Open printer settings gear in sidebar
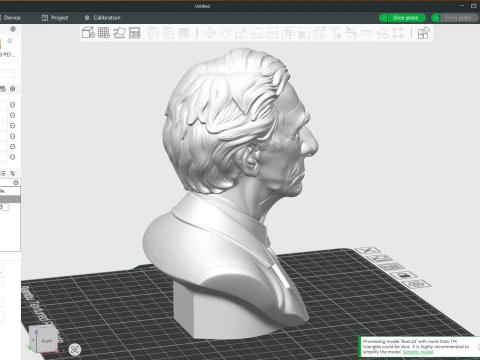The image size is (480, 360). pyautogui.click(x=13, y=29)
